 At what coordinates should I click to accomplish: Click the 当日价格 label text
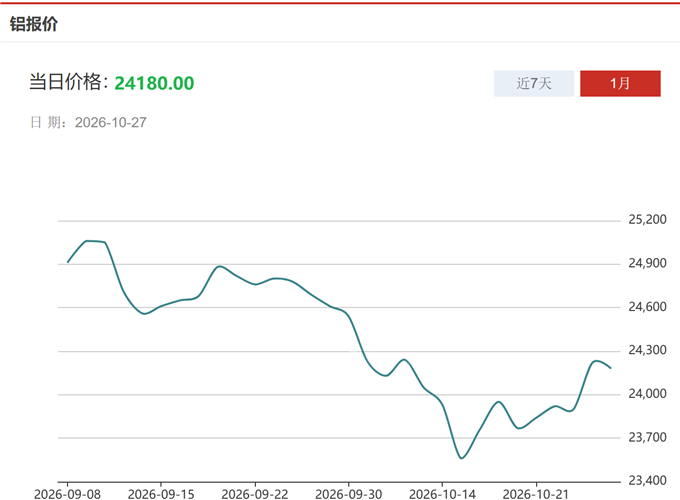click(x=65, y=82)
